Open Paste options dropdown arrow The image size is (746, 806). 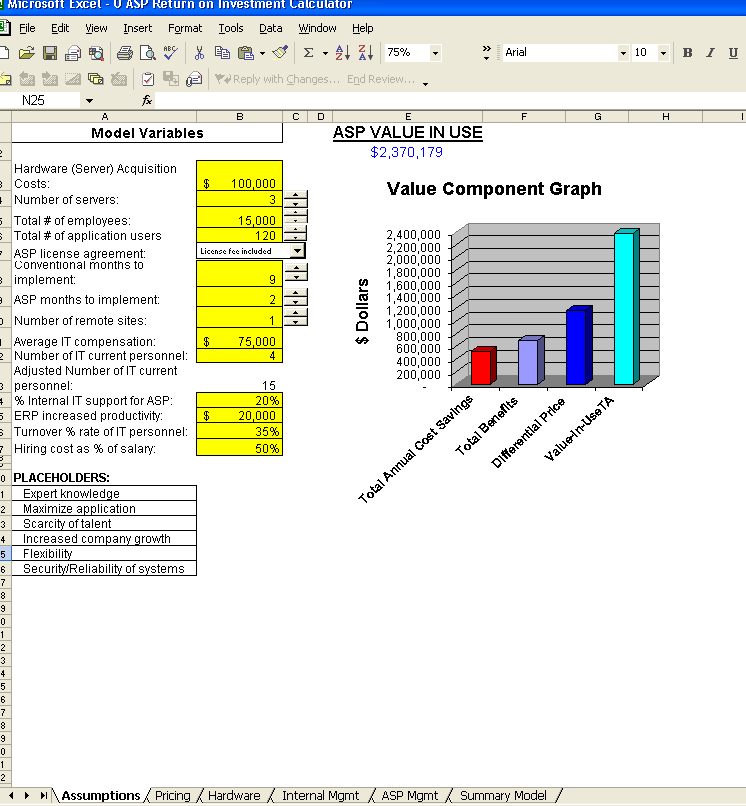pos(262,52)
